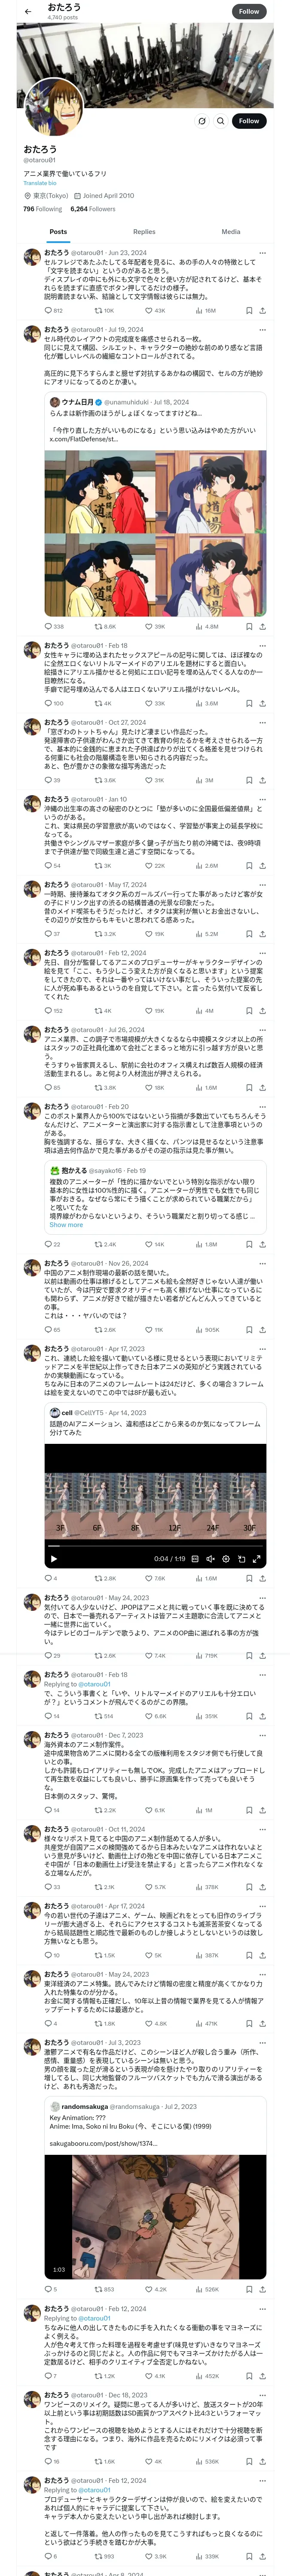Open more options on Jun 23, 2024 post
The image size is (290, 2576).
click(x=262, y=253)
